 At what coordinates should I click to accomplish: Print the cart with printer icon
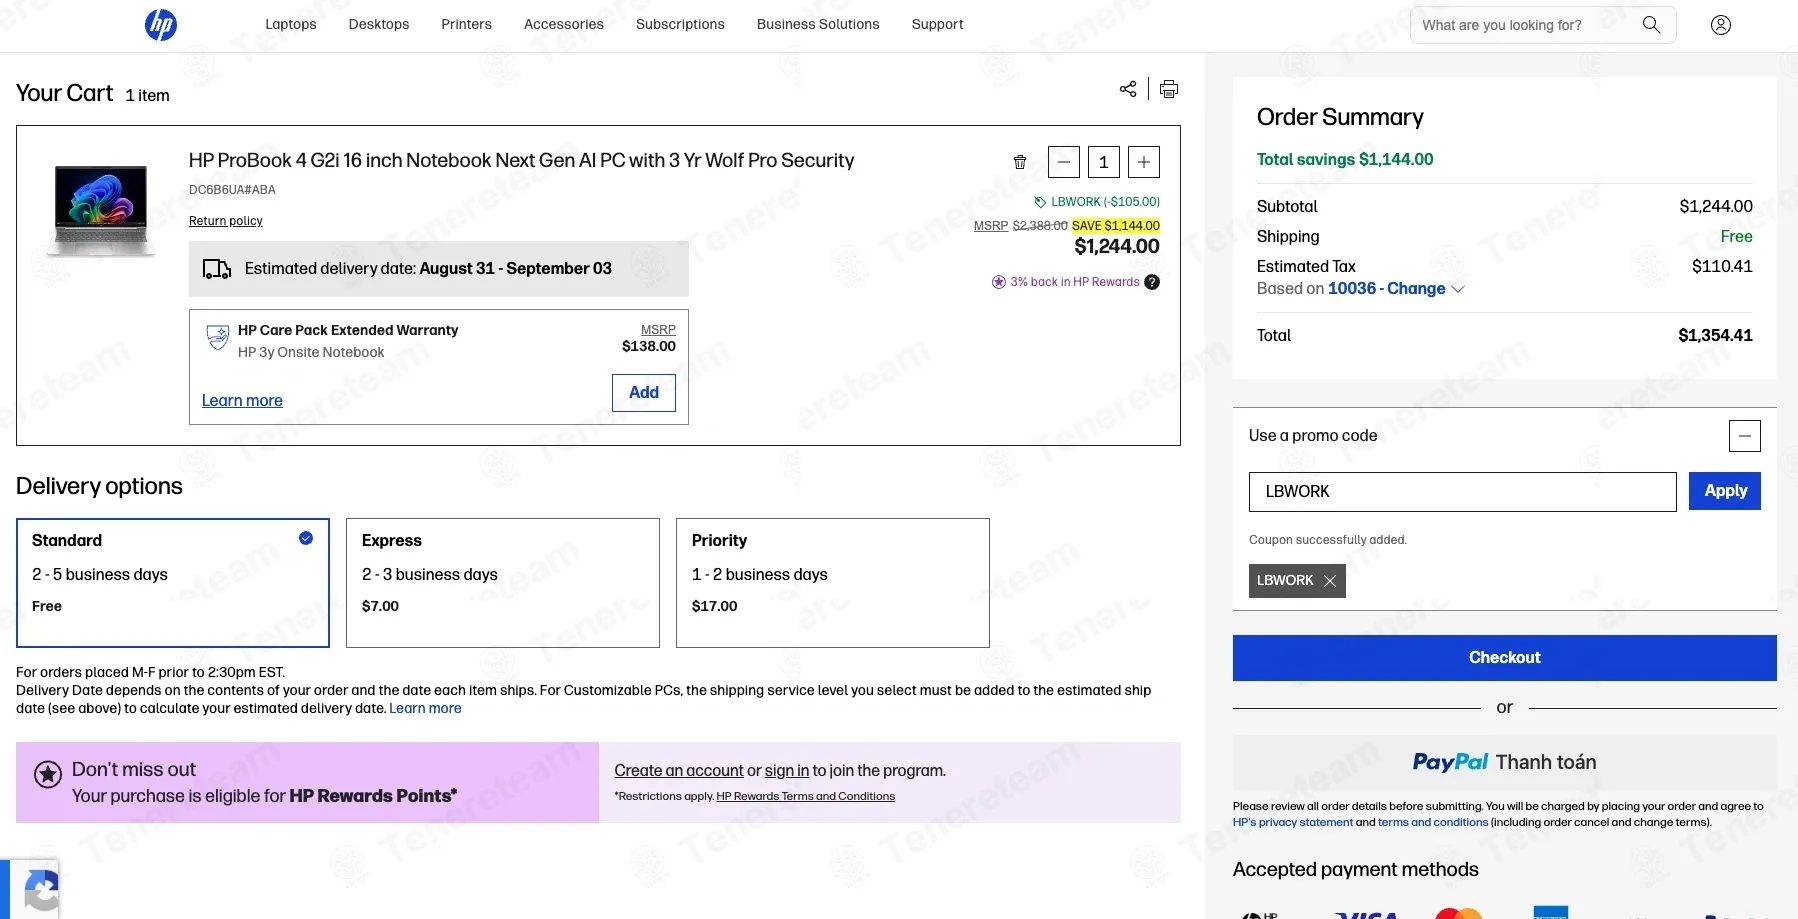pos(1169,89)
